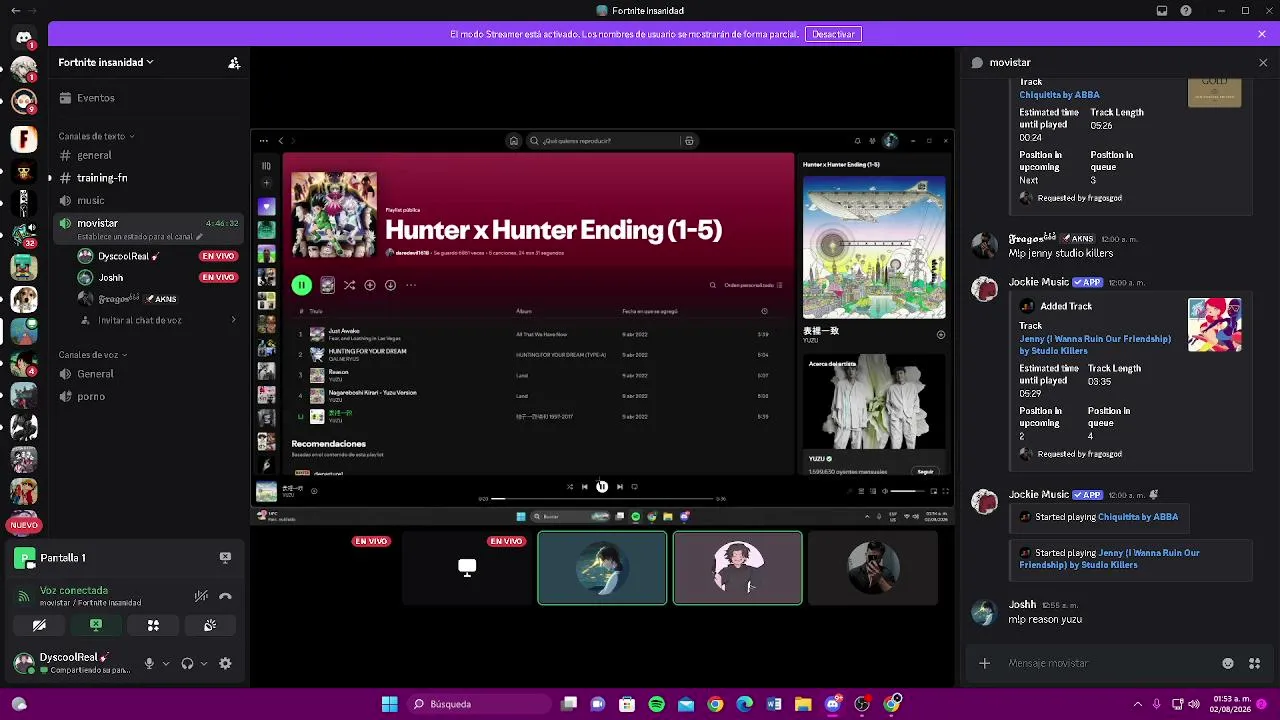Download the Spotify playlist
This screenshot has height=720, width=1280.
click(390, 285)
